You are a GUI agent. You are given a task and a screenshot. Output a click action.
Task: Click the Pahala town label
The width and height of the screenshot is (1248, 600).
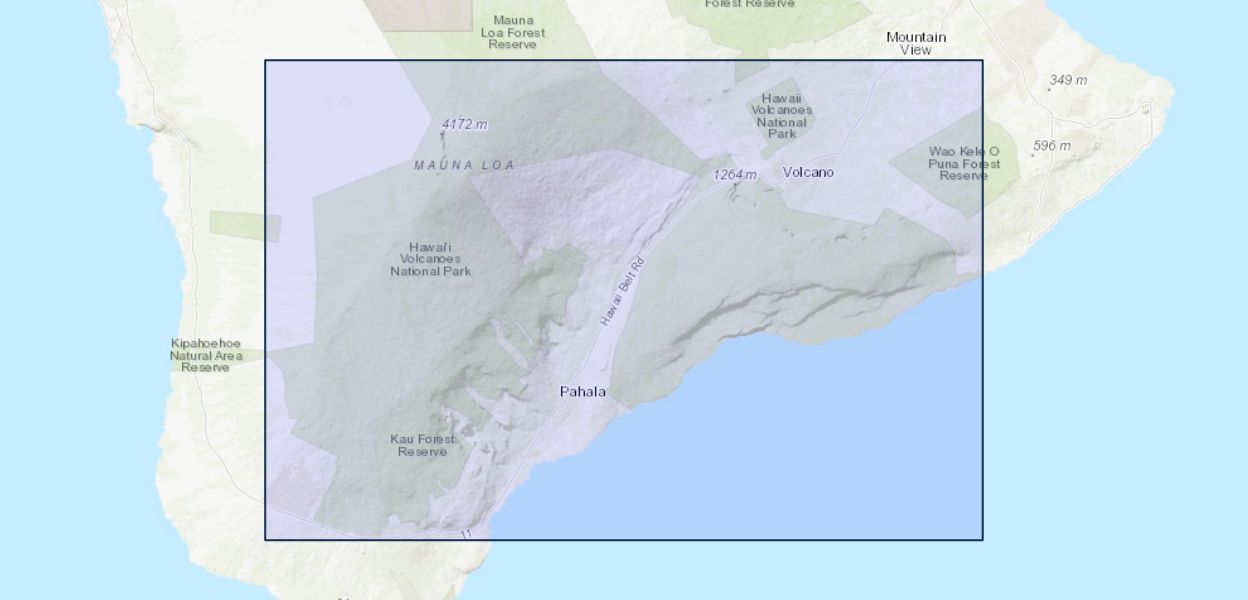(x=582, y=392)
